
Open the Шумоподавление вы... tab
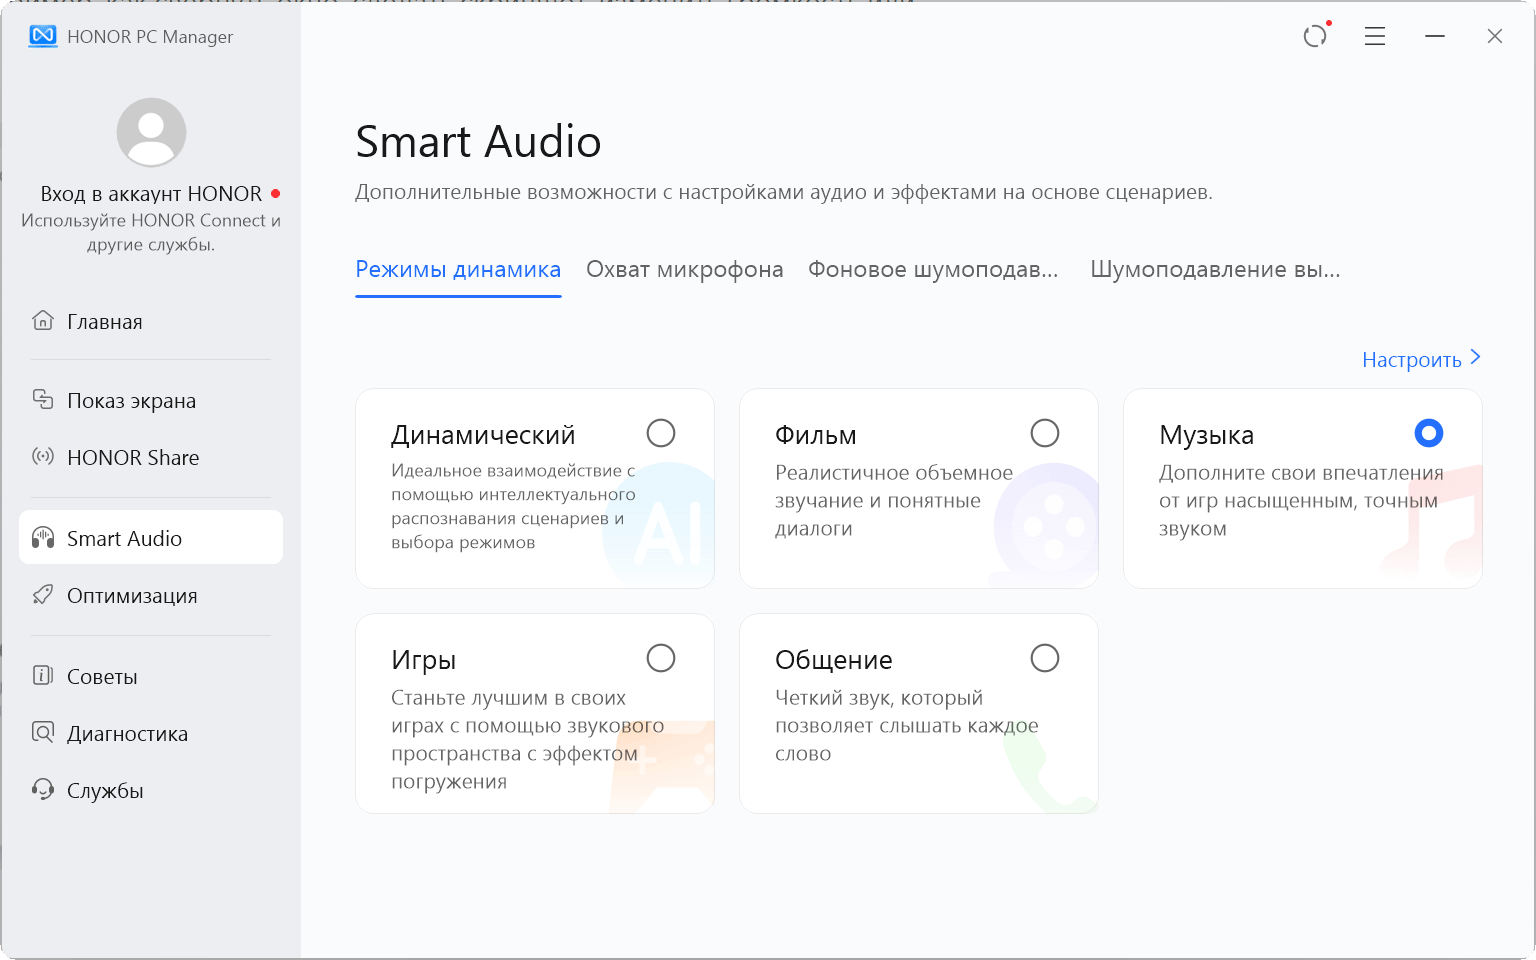pos(1215,270)
